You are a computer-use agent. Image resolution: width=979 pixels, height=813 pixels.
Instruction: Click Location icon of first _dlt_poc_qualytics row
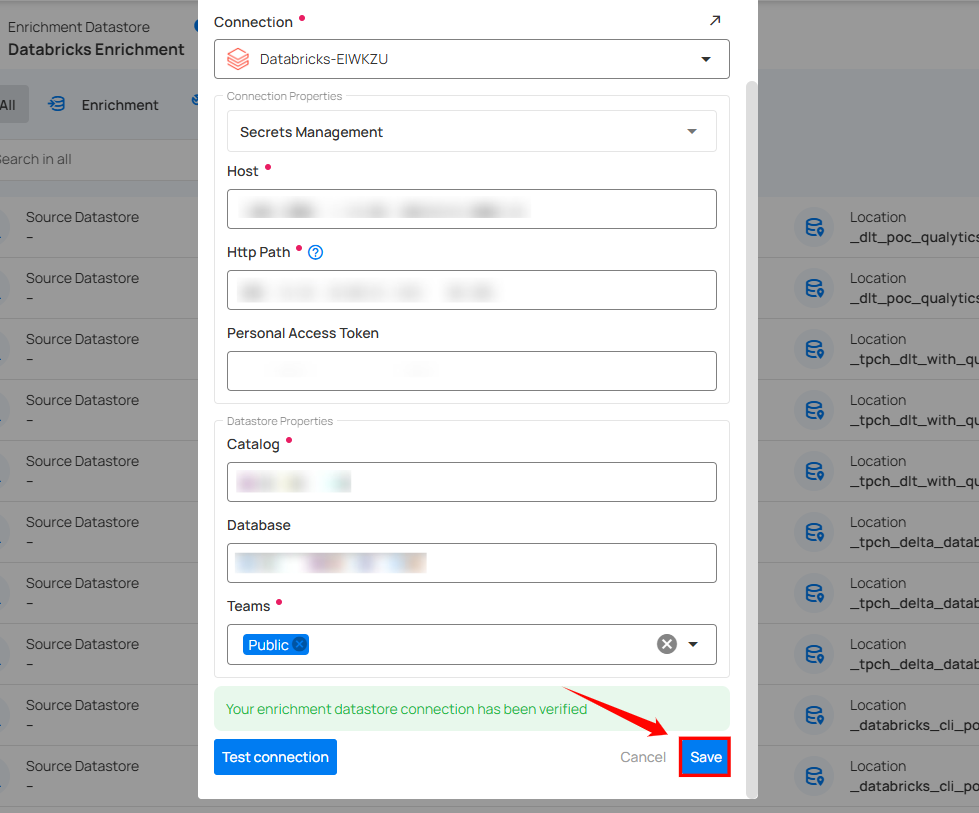(814, 227)
